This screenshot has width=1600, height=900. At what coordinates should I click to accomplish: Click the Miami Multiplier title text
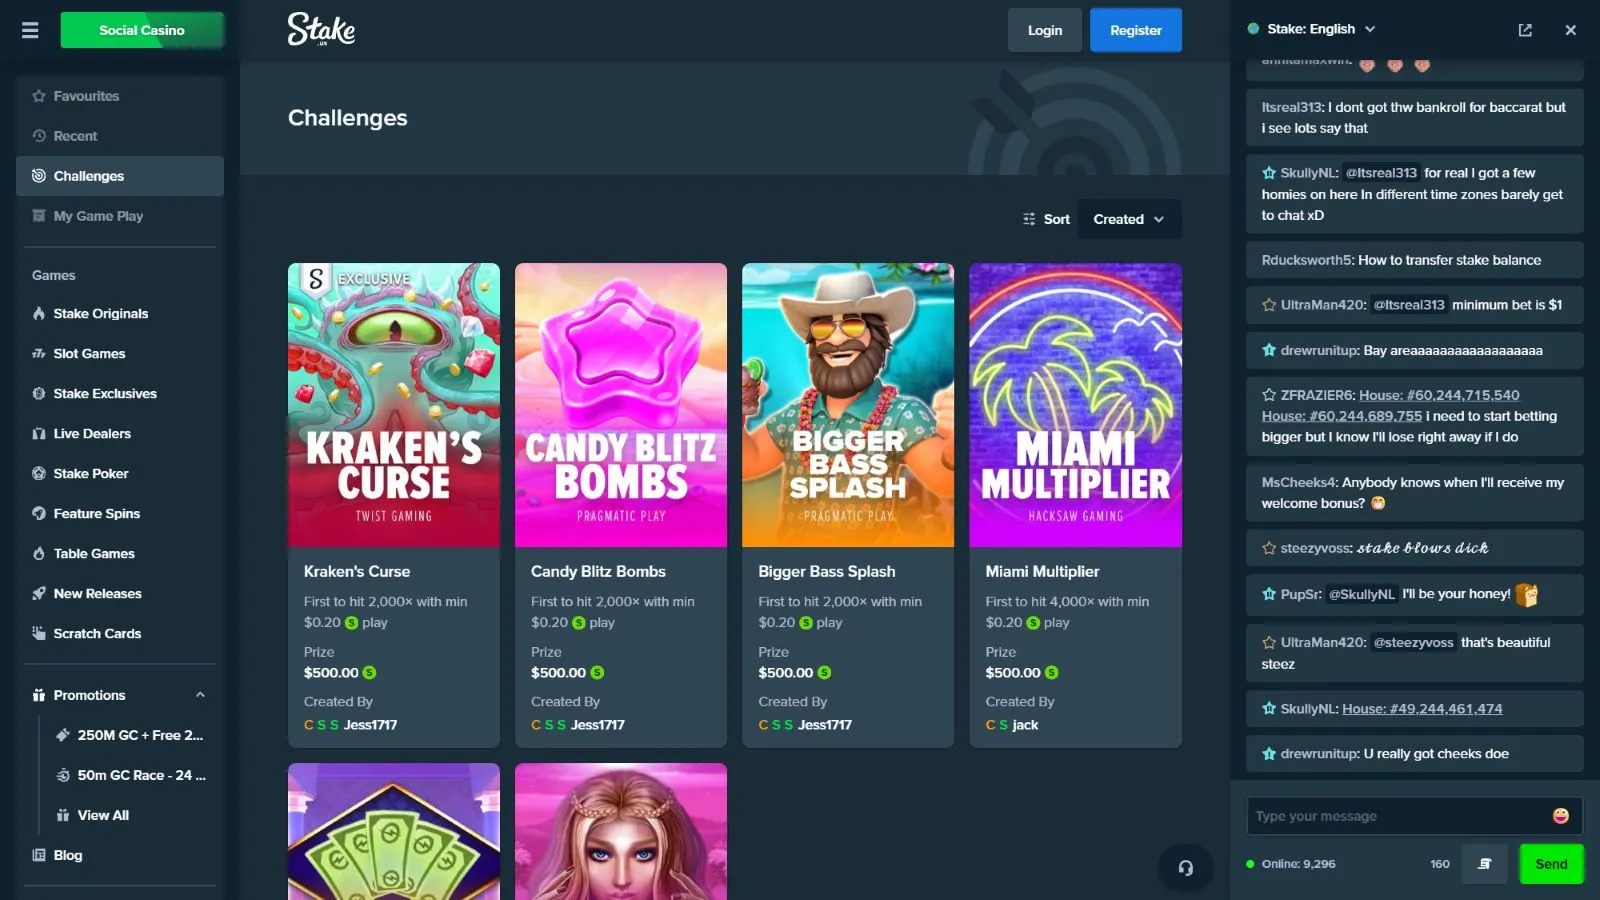click(x=1042, y=571)
